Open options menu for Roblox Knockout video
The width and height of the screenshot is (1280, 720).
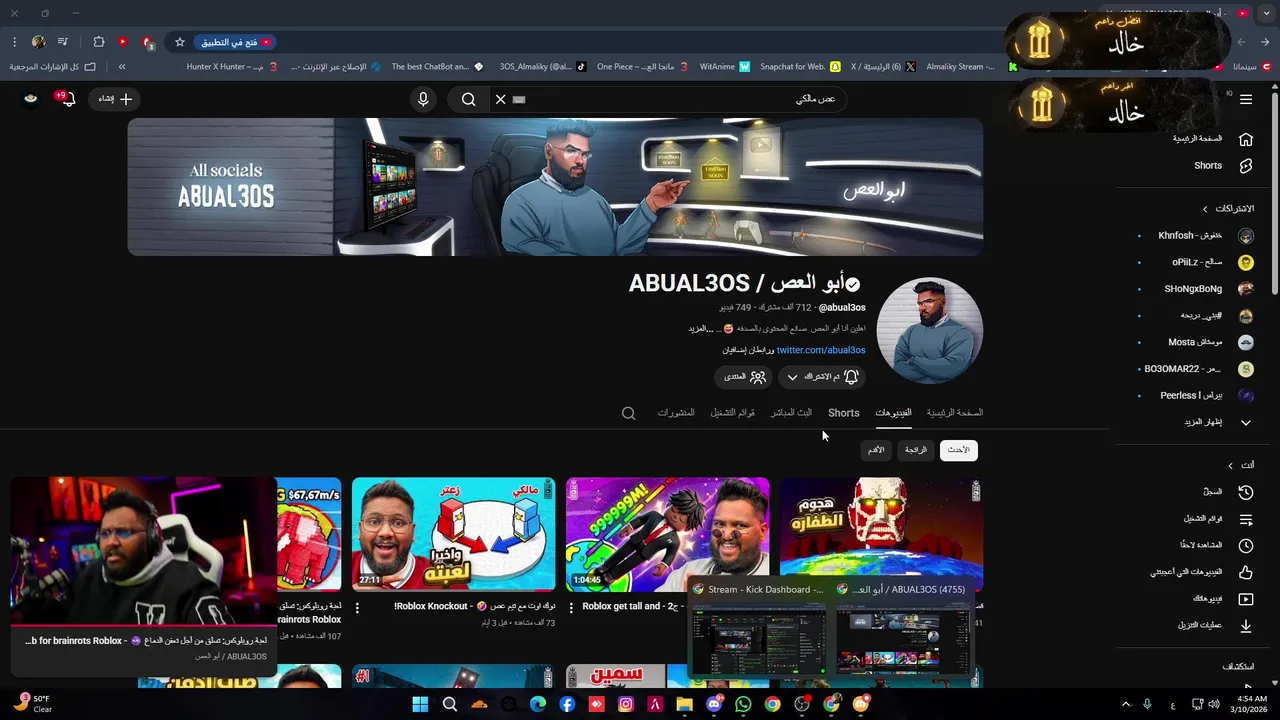coord(357,607)
